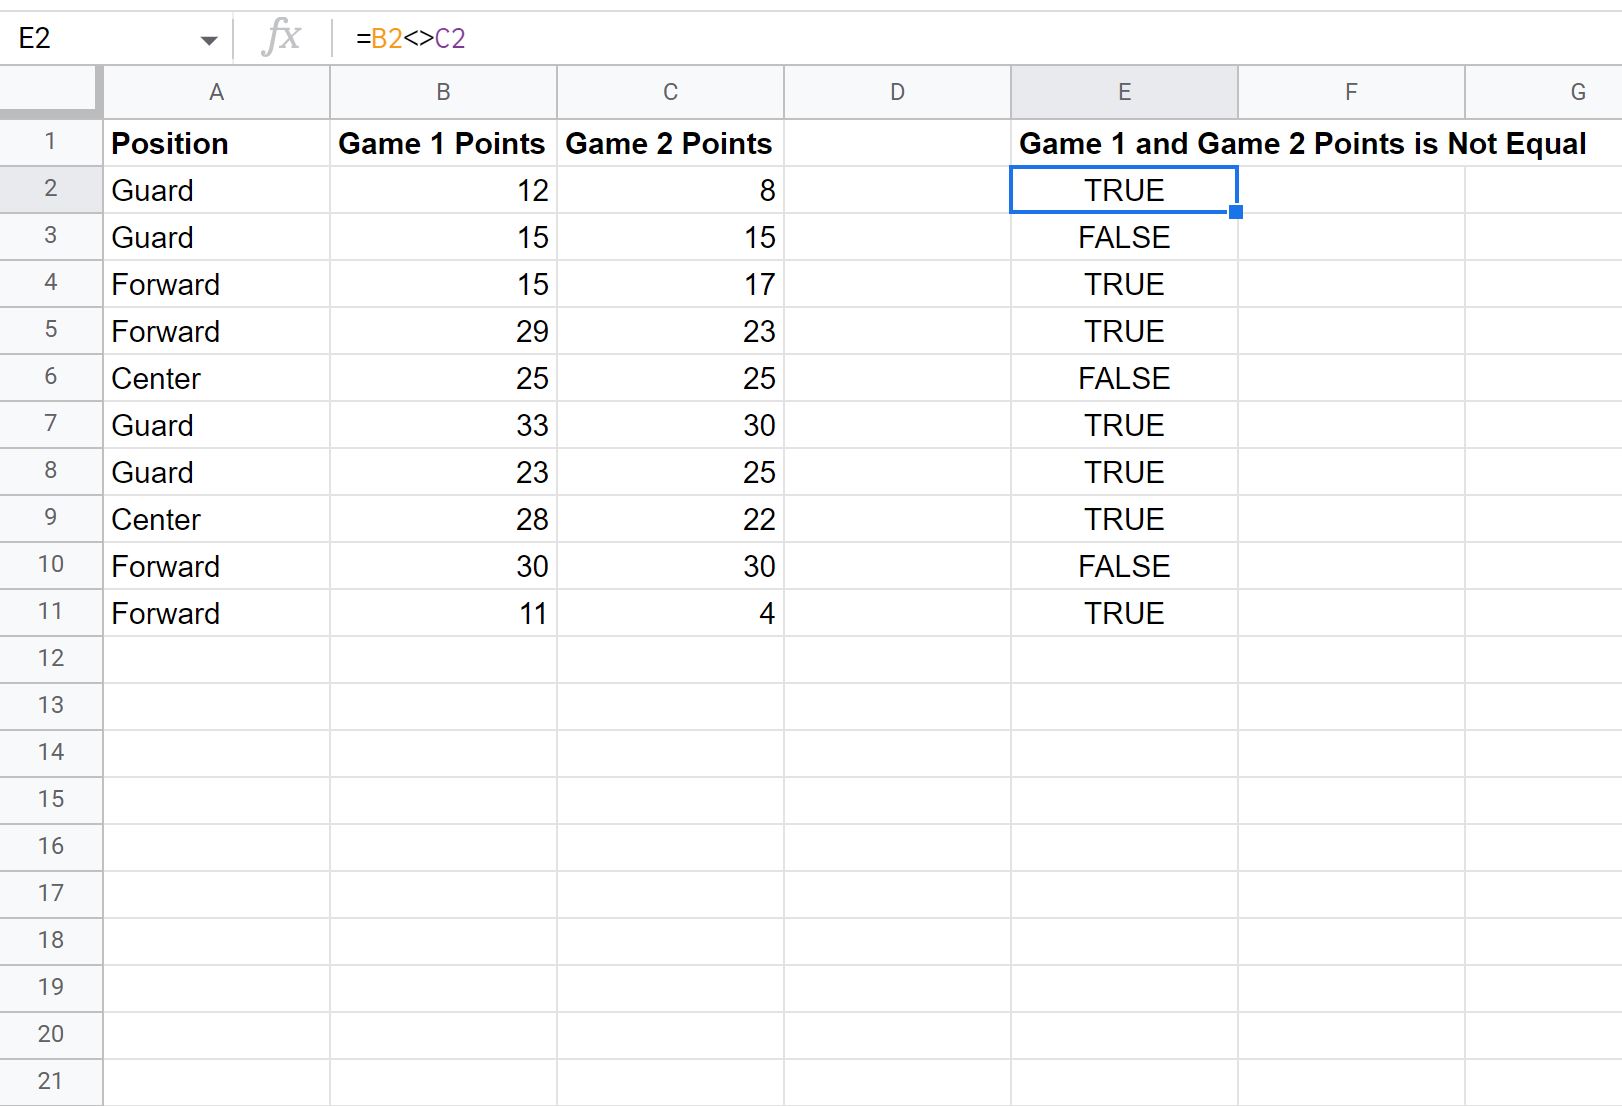Click cell C11 with value 4
The image size is (1622, 1106).
click(x=670, y=613)
